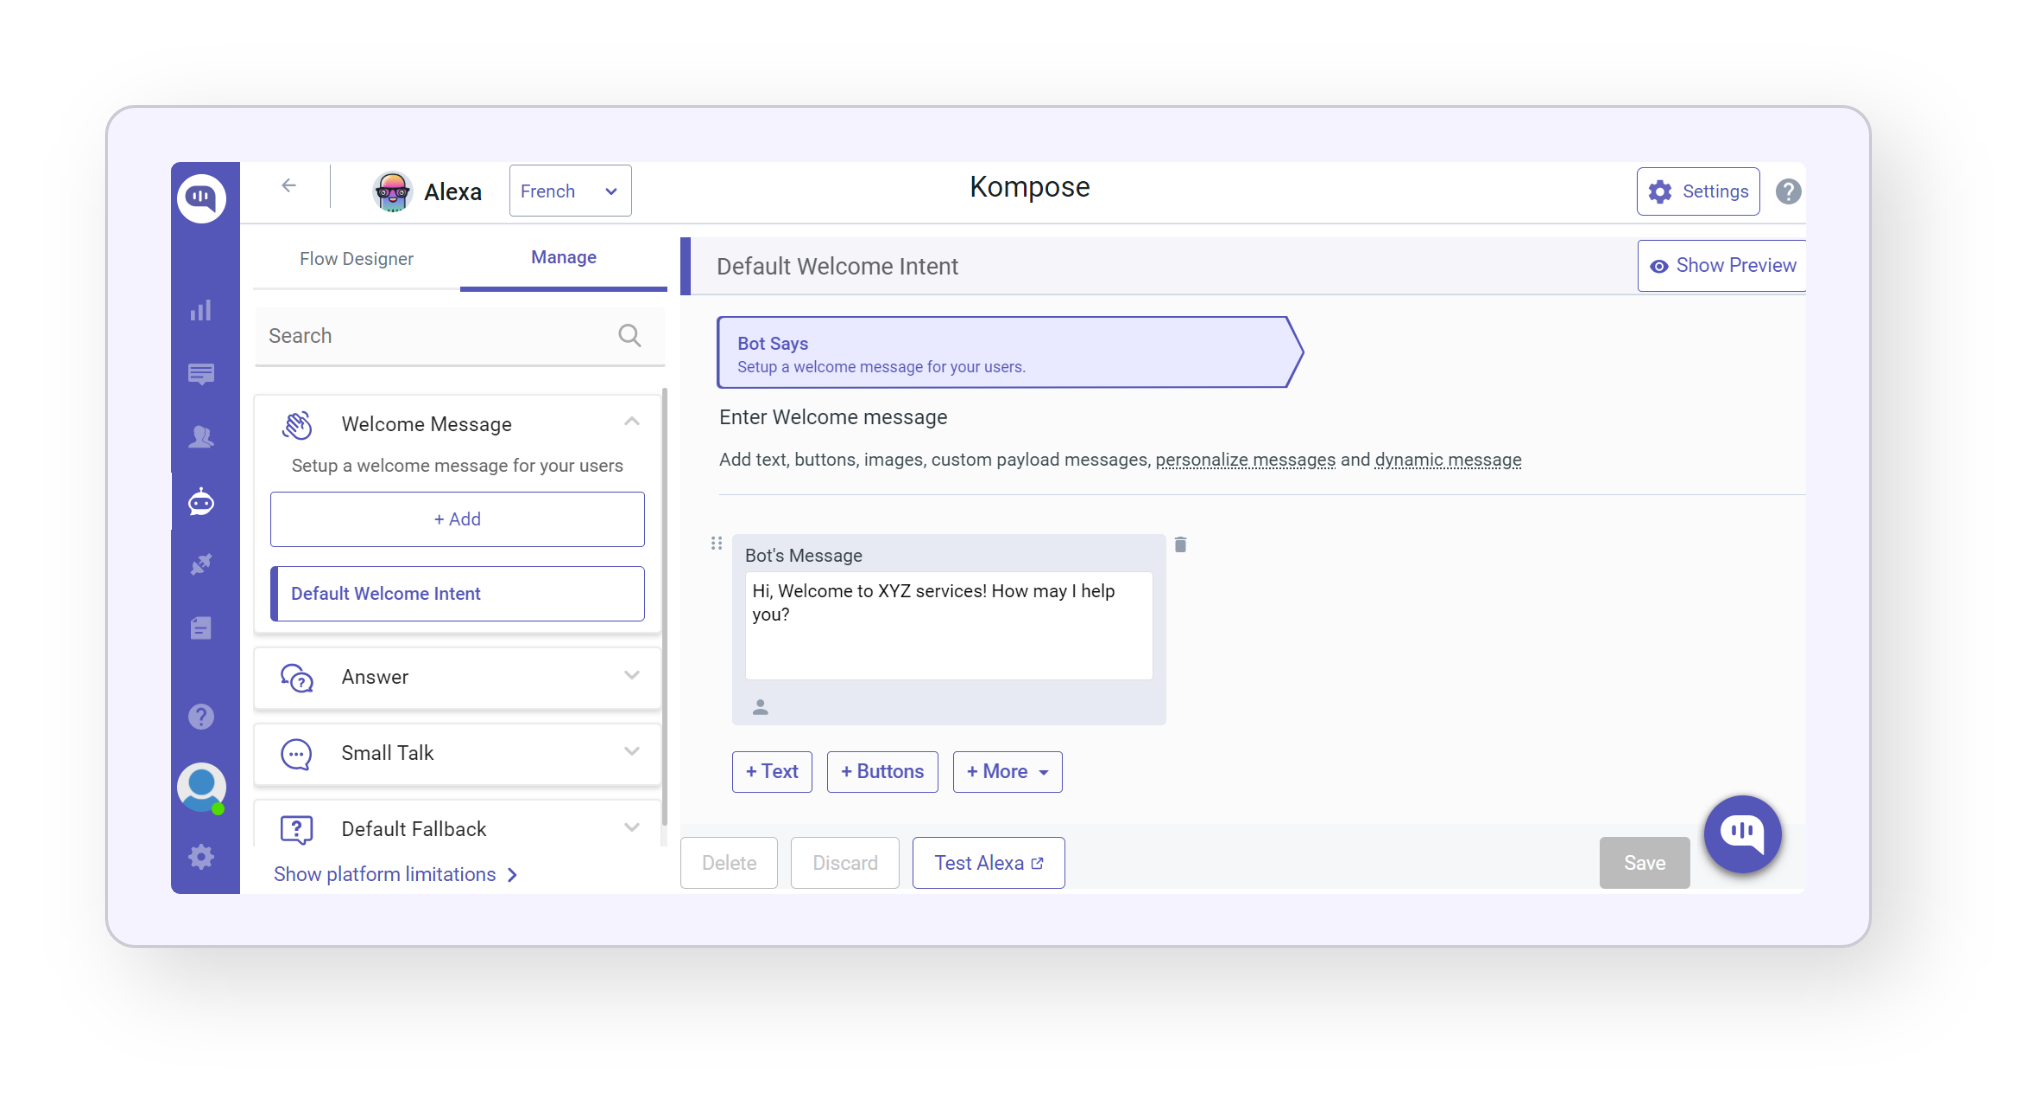Click the Show platform limitations expander
The height and width of the screenshot is (1113, 2037).
click(x=396, y=873)
